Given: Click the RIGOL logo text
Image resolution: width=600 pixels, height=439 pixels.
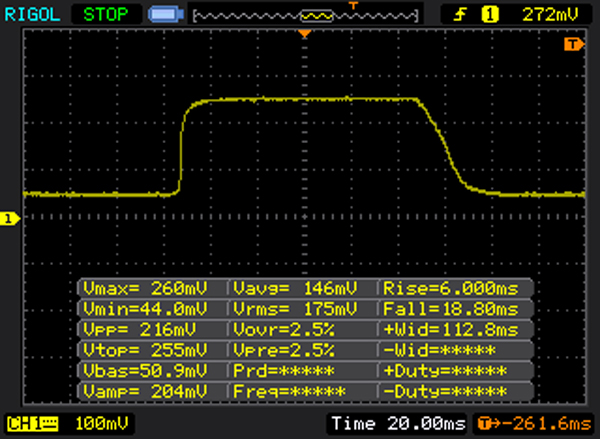Looking at the screenshot, I should point(32,15).
